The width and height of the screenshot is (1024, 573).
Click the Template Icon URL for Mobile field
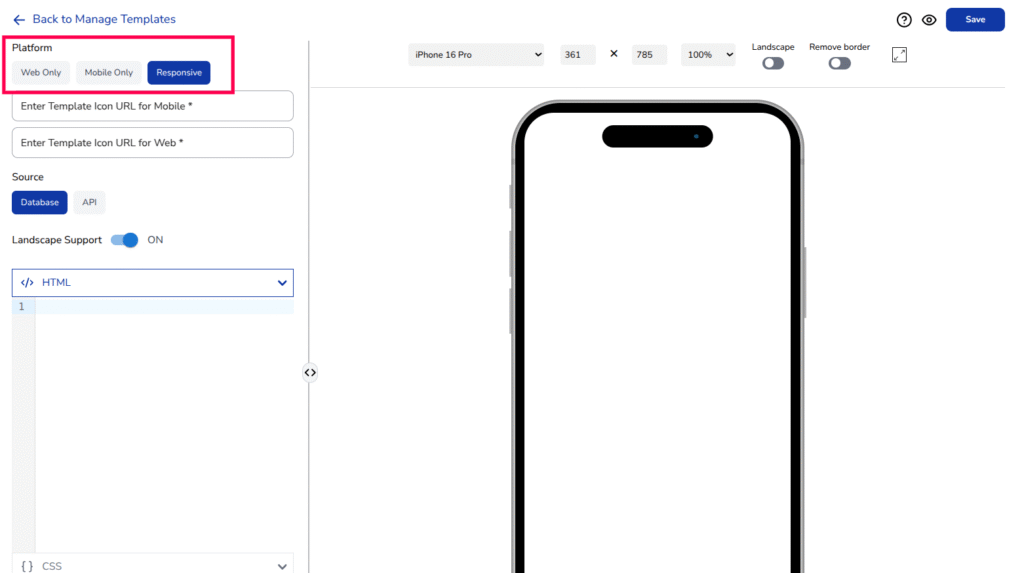coord(153,106)
